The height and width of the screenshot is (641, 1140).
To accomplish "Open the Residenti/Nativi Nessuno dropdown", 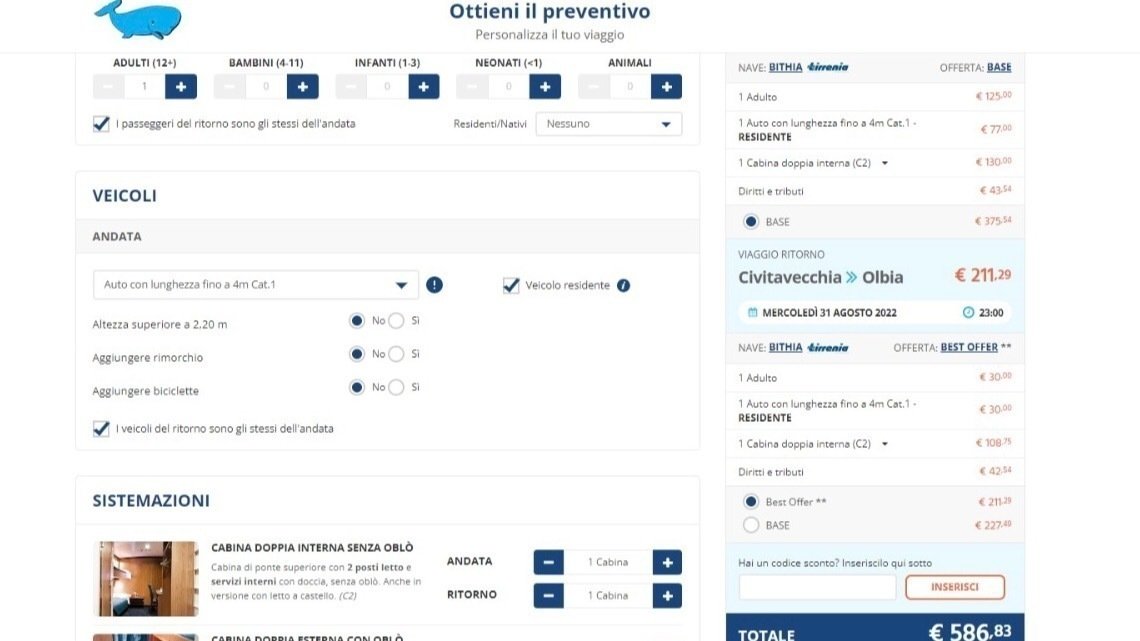I will [608, 123].
